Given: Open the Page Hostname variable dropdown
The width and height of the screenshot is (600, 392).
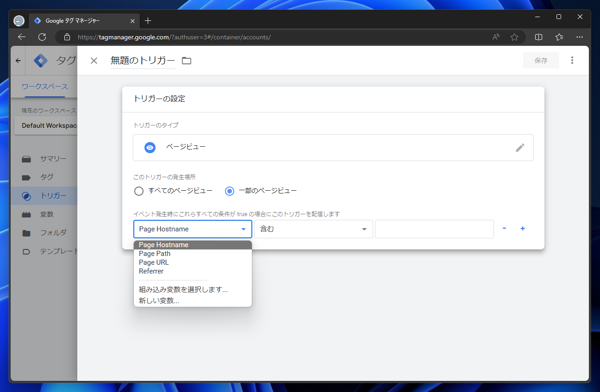Looking at the screenshot, I should tap(192, 229).
